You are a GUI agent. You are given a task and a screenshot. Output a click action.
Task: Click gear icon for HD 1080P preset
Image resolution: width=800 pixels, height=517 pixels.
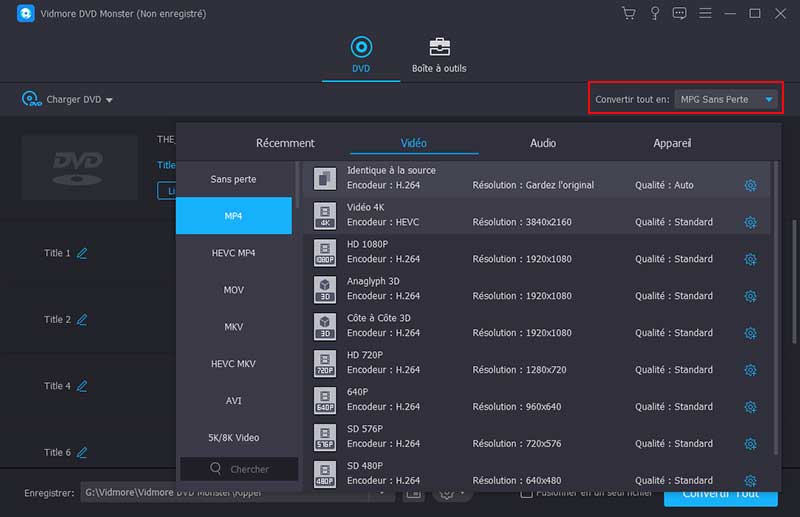750,259
